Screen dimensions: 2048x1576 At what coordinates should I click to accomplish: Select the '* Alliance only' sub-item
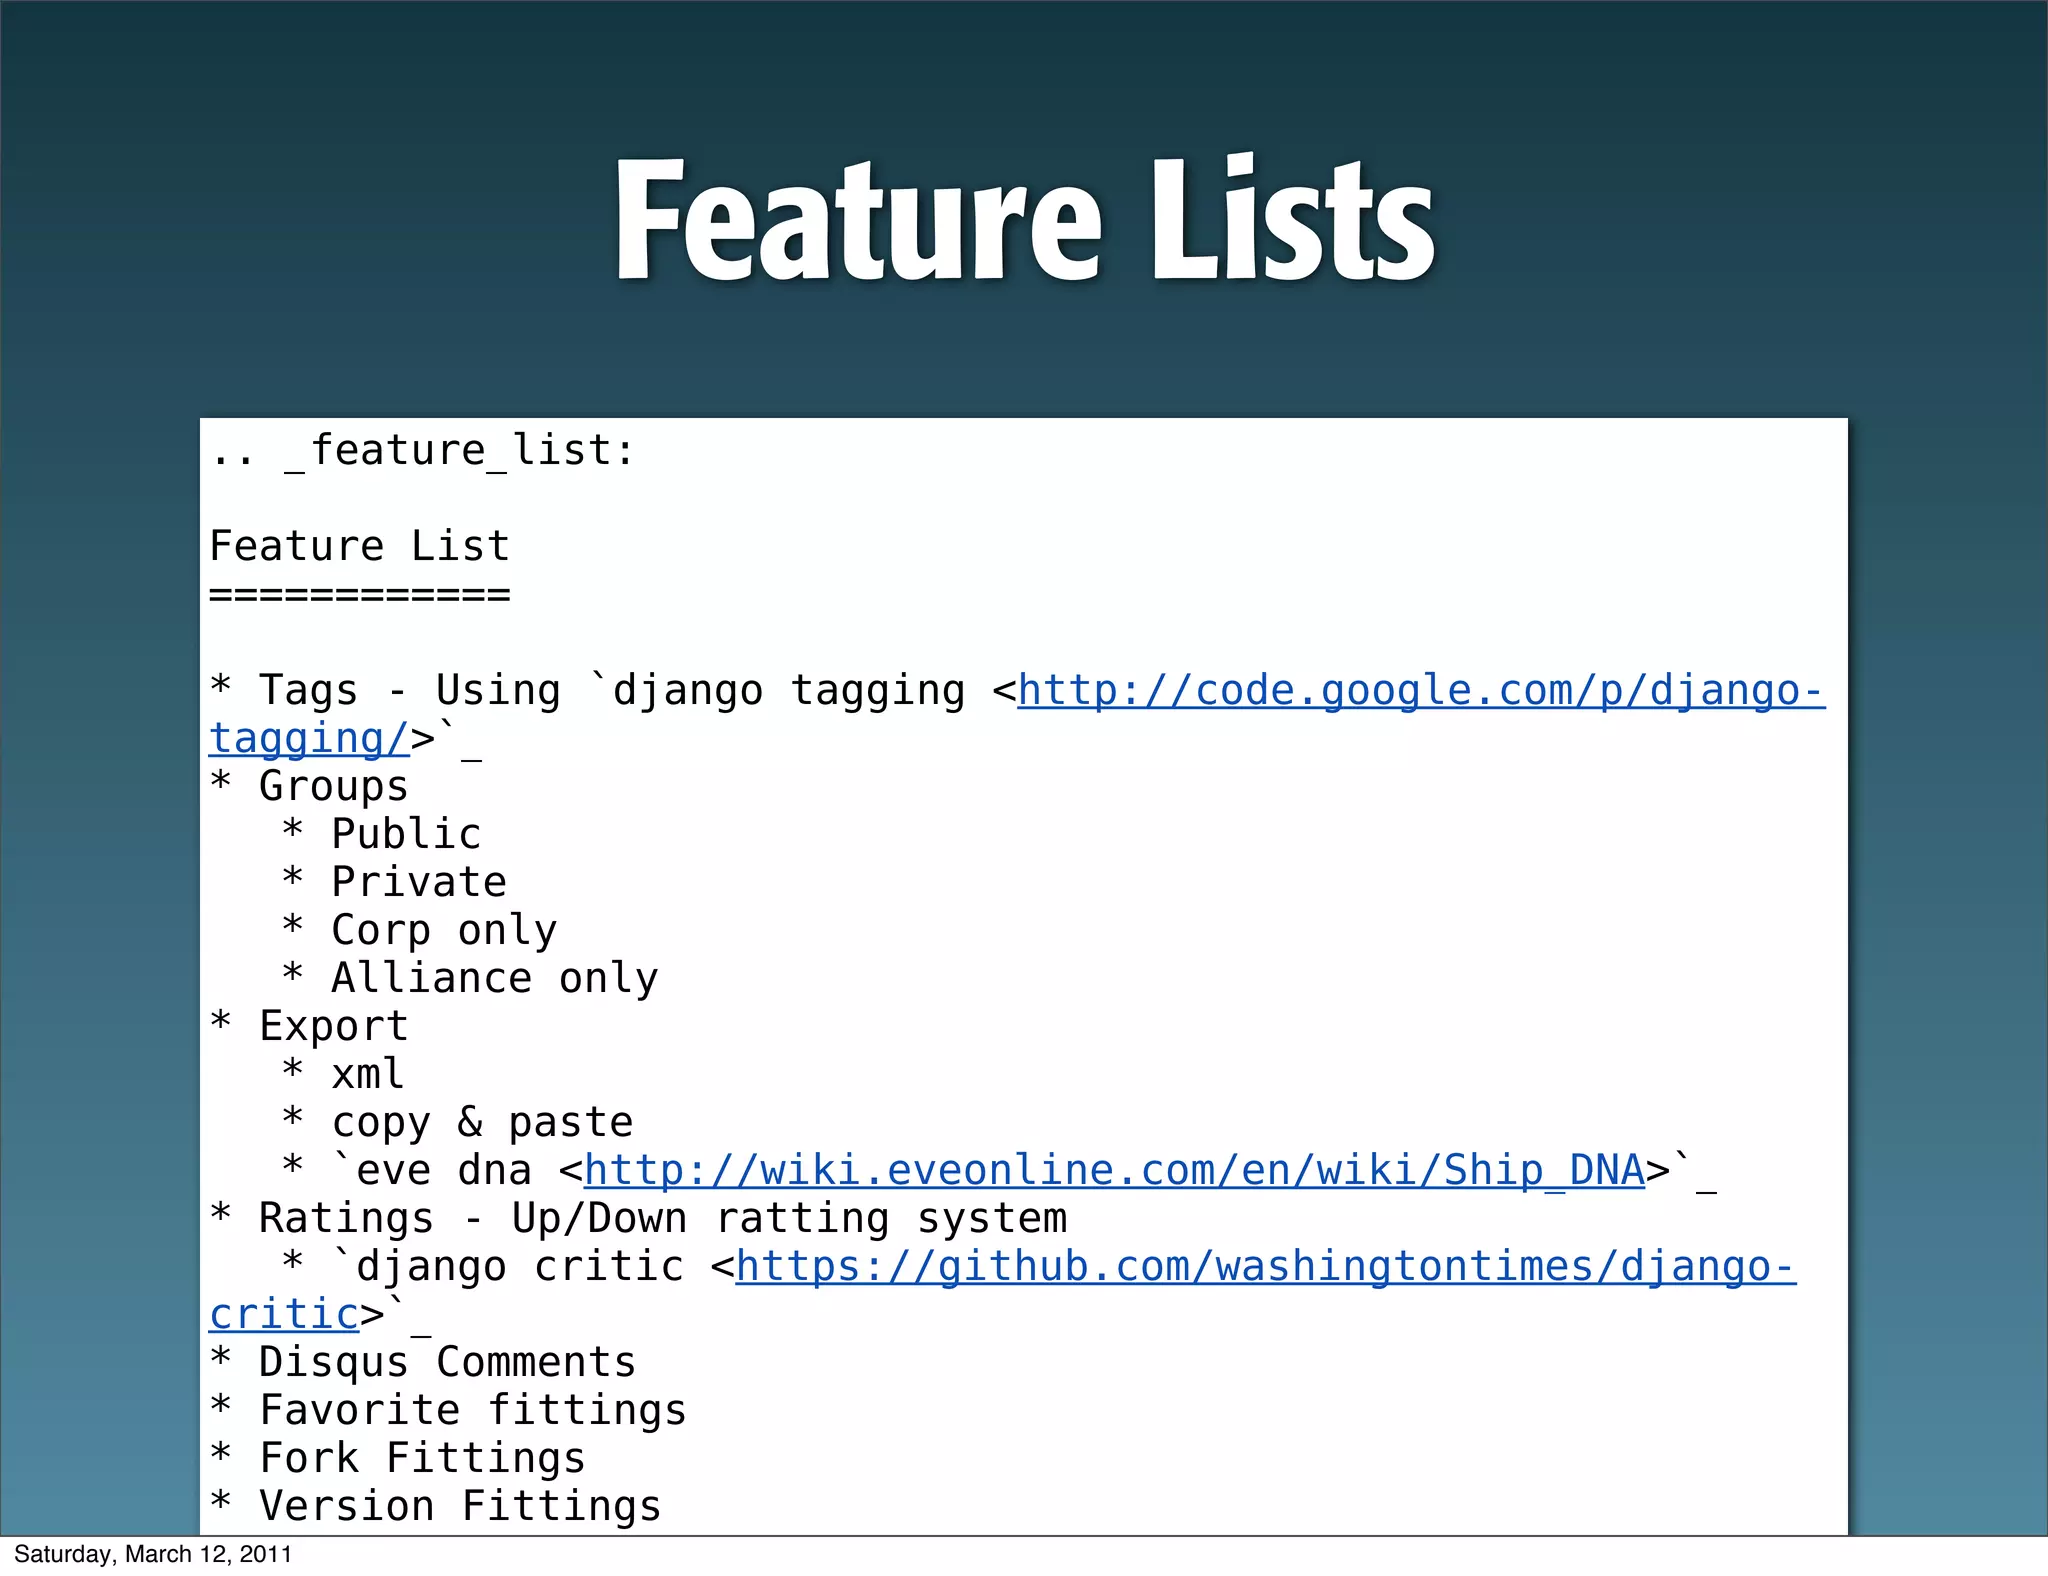click(x=471, y=979)
